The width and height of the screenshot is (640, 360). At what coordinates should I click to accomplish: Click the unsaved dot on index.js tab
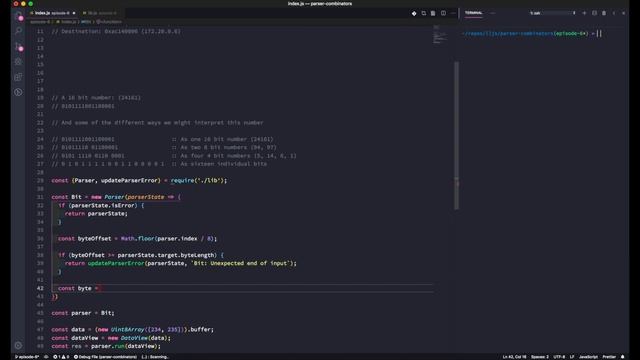(x=73, y=13)
